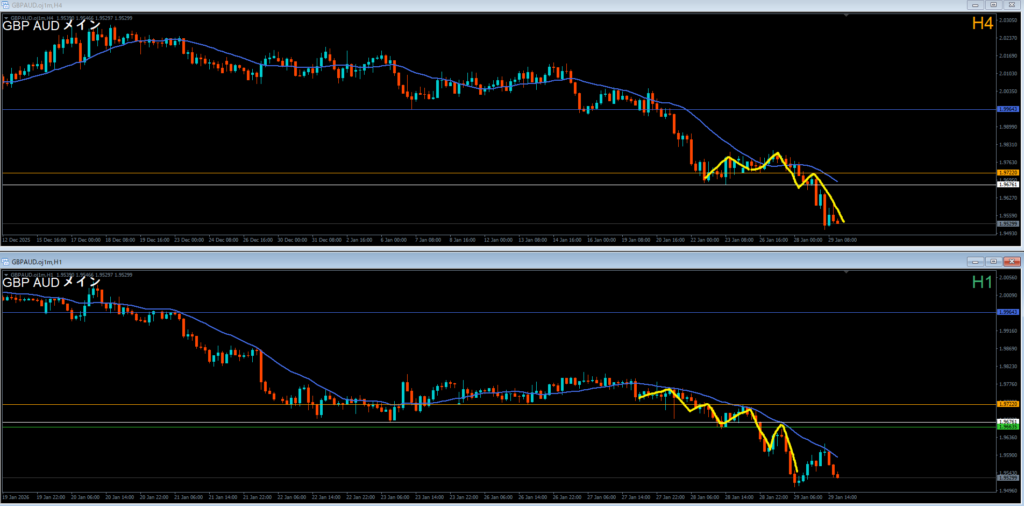The height and width of the screenshot is (506, 1024).
Task: Select the orange 1.97220 price label on H4 chart
Action: (1008, 173)
